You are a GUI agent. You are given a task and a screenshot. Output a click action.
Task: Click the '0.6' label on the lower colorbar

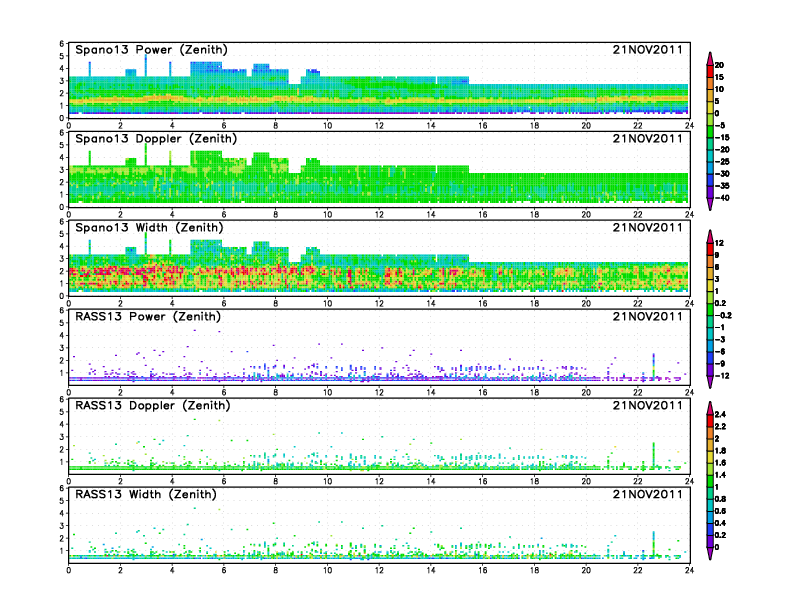[x=720, y=511]
